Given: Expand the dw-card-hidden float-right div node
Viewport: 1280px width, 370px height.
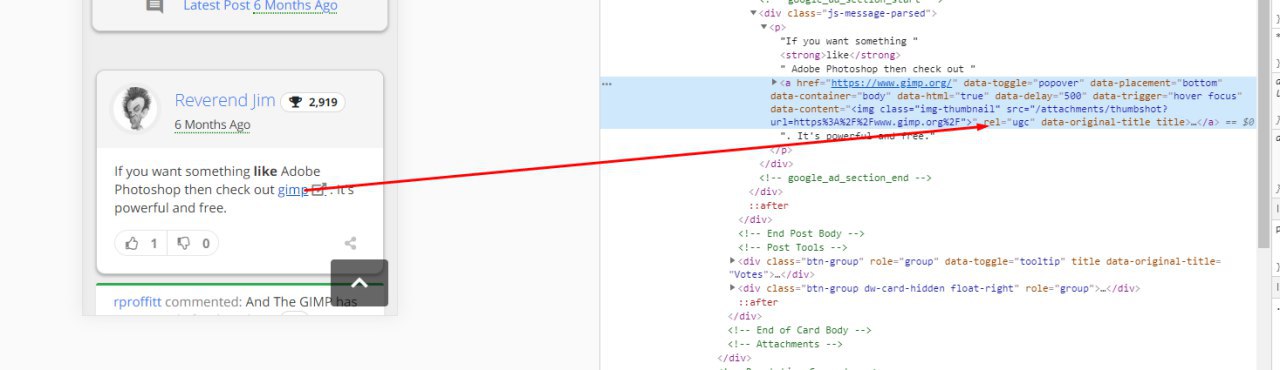Looking at the screenshot, I should (734, 288).
